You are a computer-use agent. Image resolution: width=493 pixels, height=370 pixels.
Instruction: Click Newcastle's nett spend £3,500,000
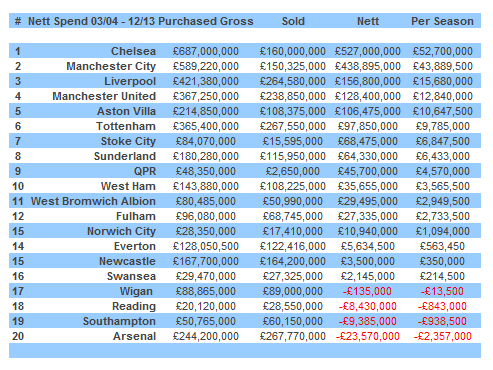(368, 261)
